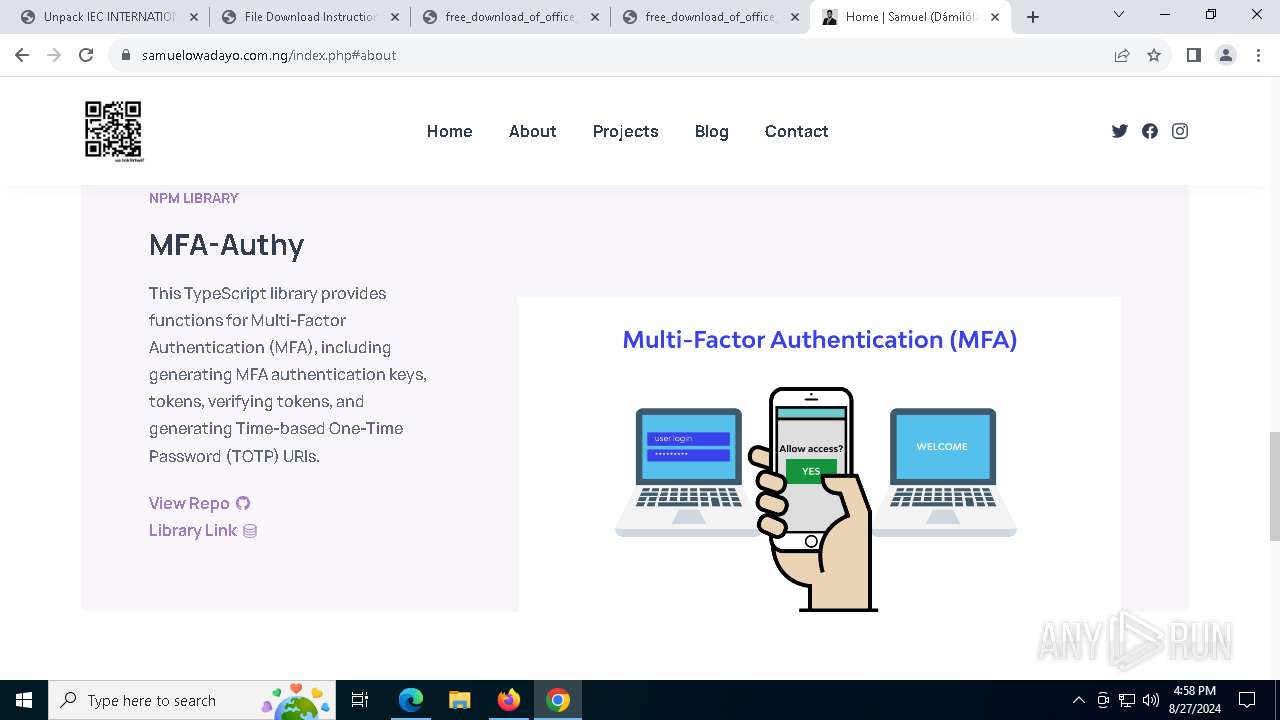Viewport: 1280px width, 720px height.
Task: Launch Firefox from the taskbar
Action: [509, 700]
